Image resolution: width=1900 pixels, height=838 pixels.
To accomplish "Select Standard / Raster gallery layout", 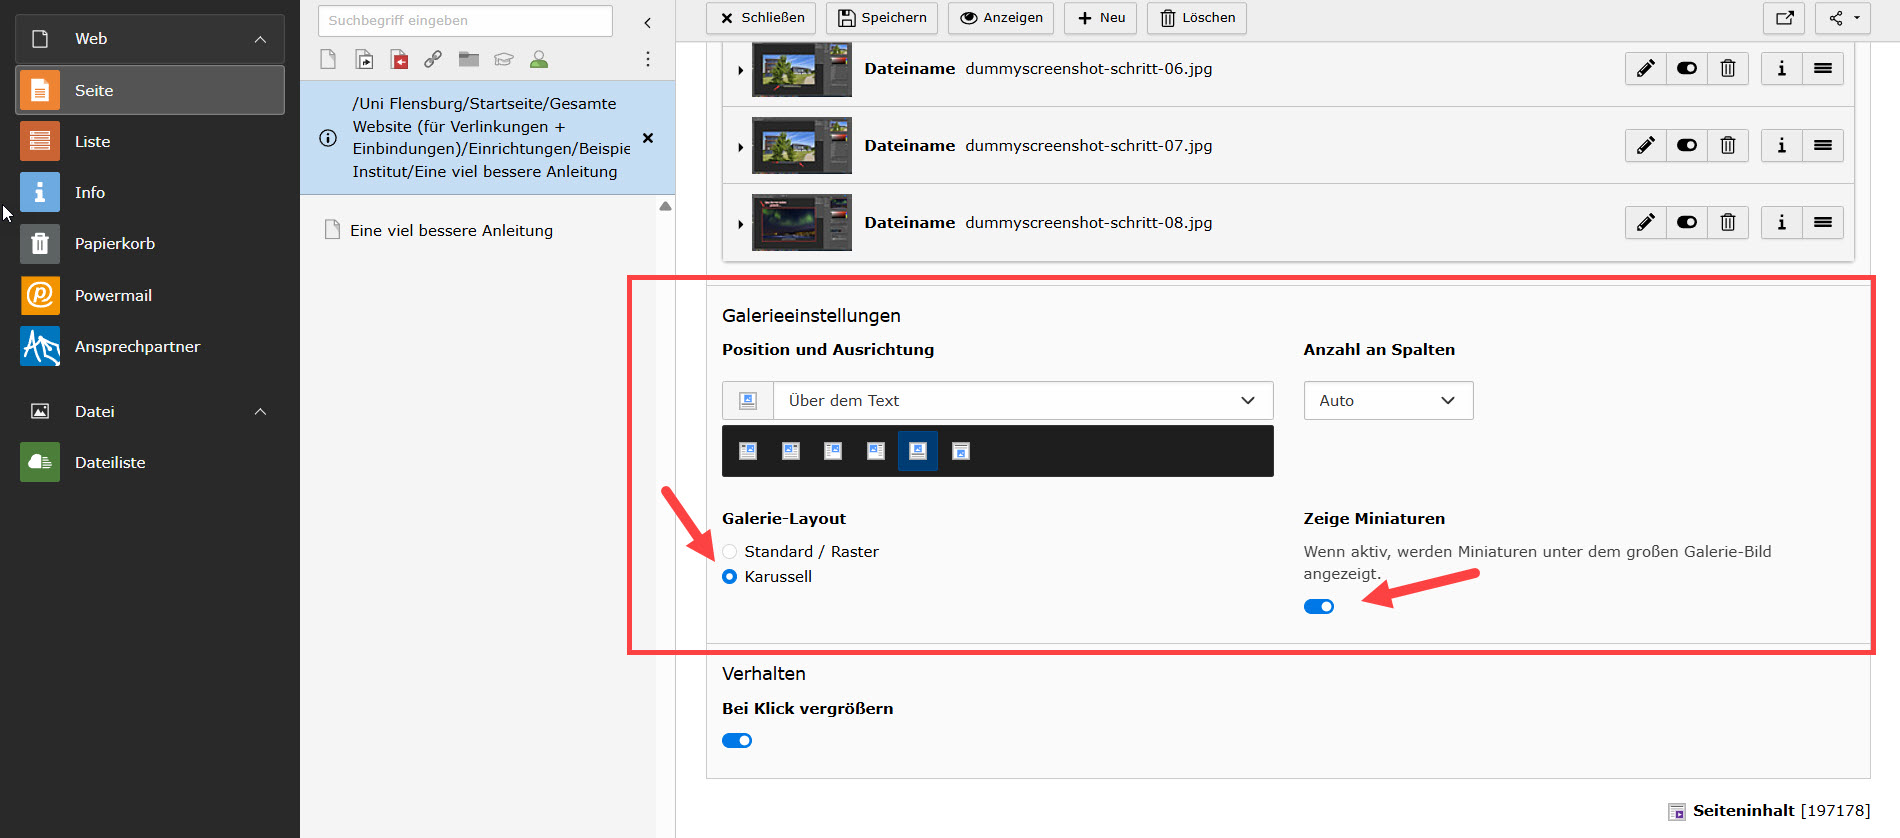I will tap(730, 552).
